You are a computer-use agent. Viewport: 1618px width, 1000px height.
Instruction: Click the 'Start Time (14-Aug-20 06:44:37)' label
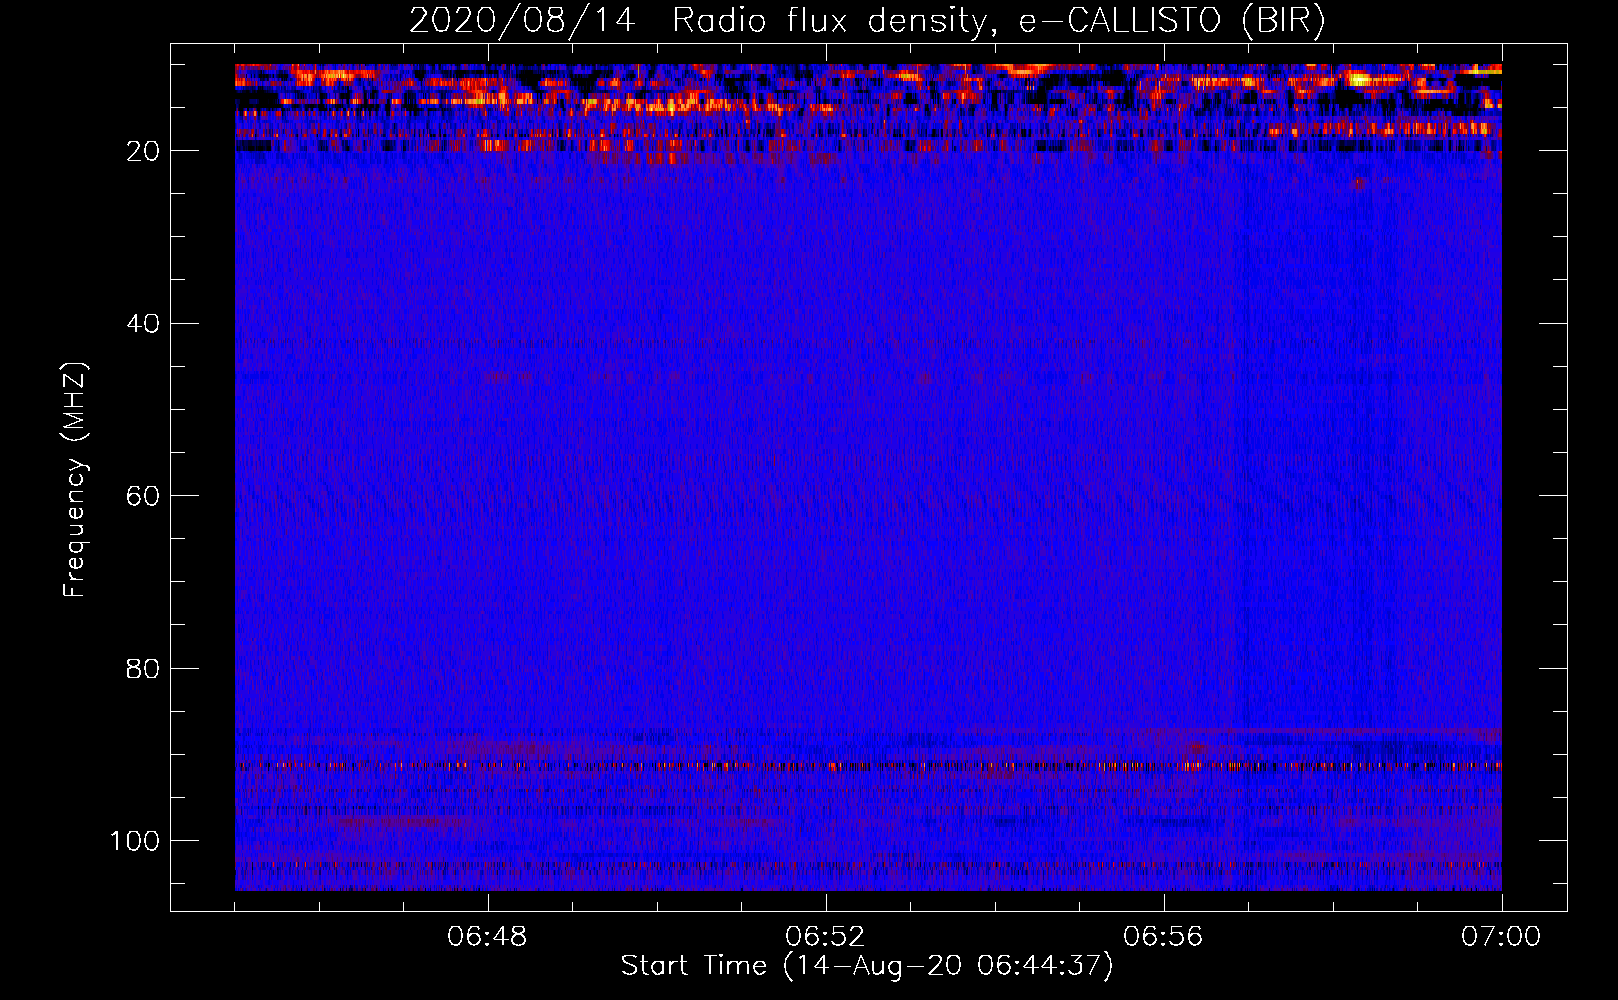[867, 966]
